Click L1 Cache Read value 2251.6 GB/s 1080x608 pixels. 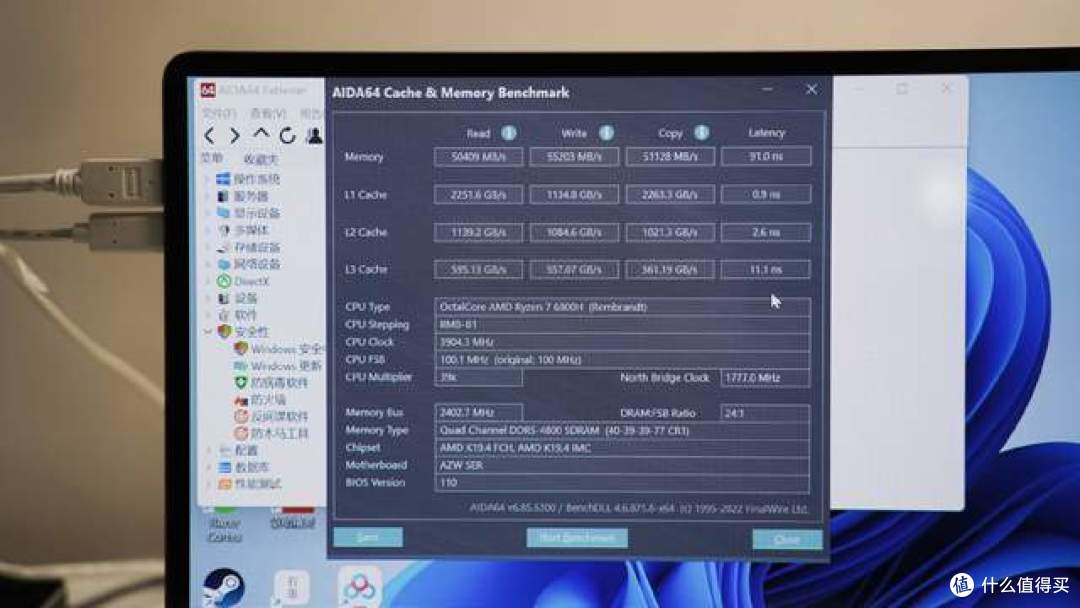coord(478,194)
